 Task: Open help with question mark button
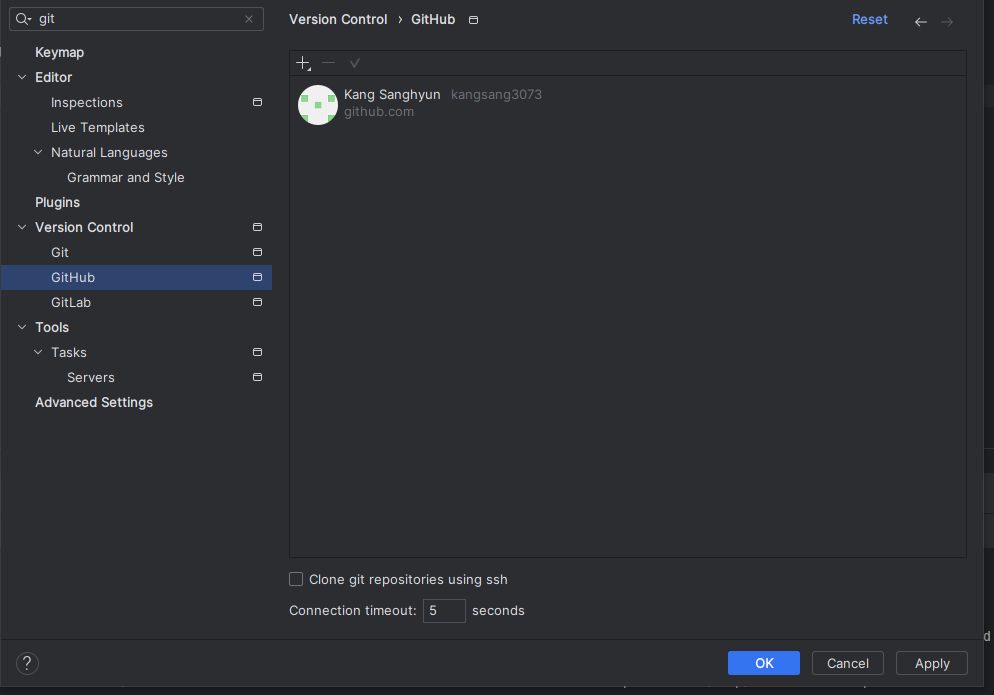[27, 663]
